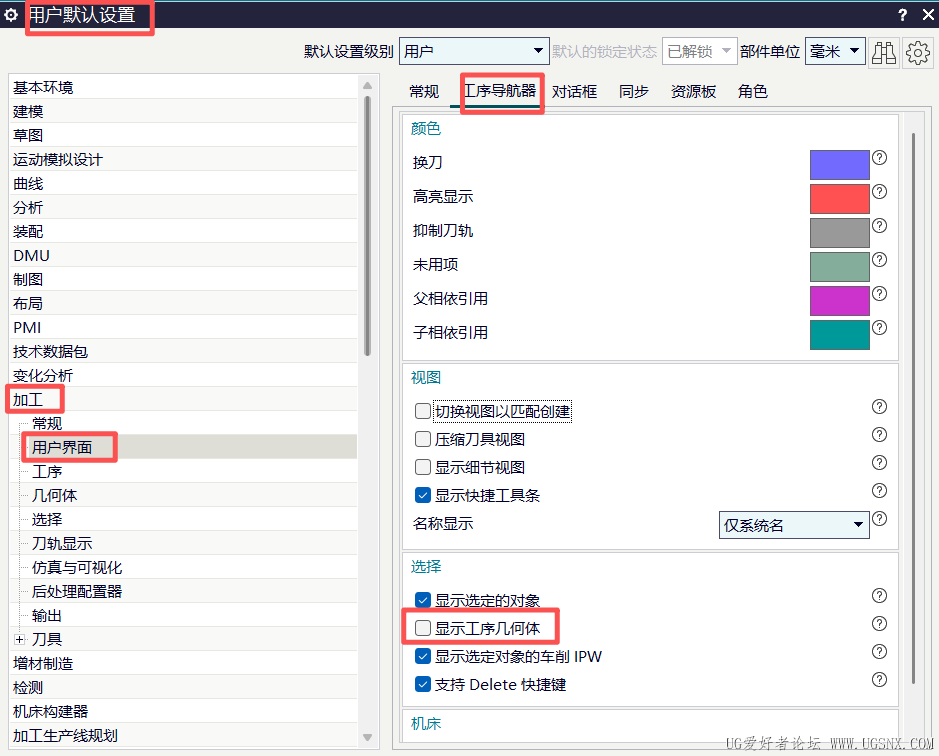Collapse the 加工 category in tree
Screen dimensions: 939x756
pos(28,400)
